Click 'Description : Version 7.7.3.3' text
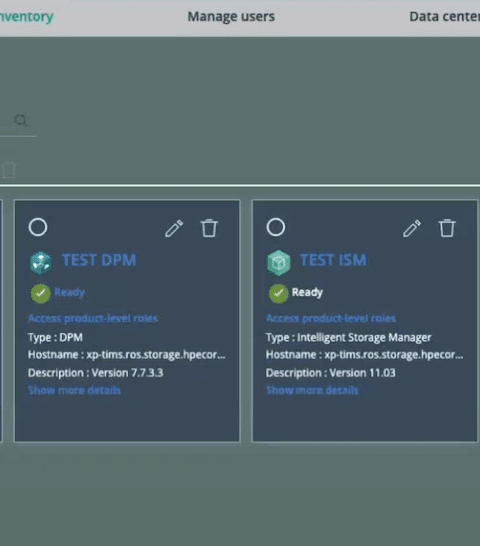The width and height of the screenshot is (480, 546). 95,373
